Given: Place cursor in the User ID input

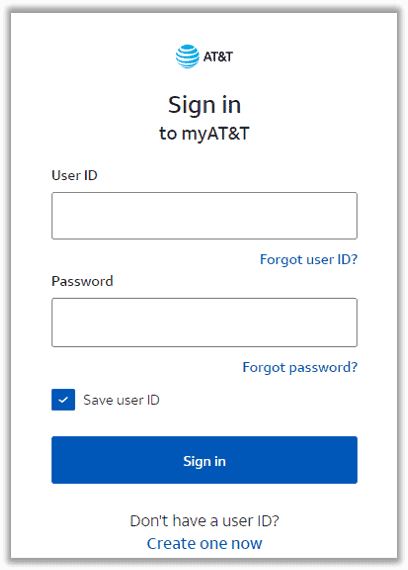Looking at the screenshot, I should pyautogui.click(x=204, y=216).
